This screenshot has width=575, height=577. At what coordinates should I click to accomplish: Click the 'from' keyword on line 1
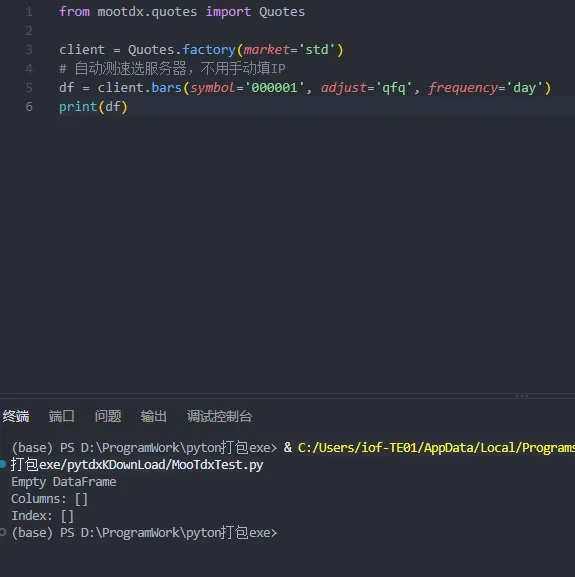point(74,12)
